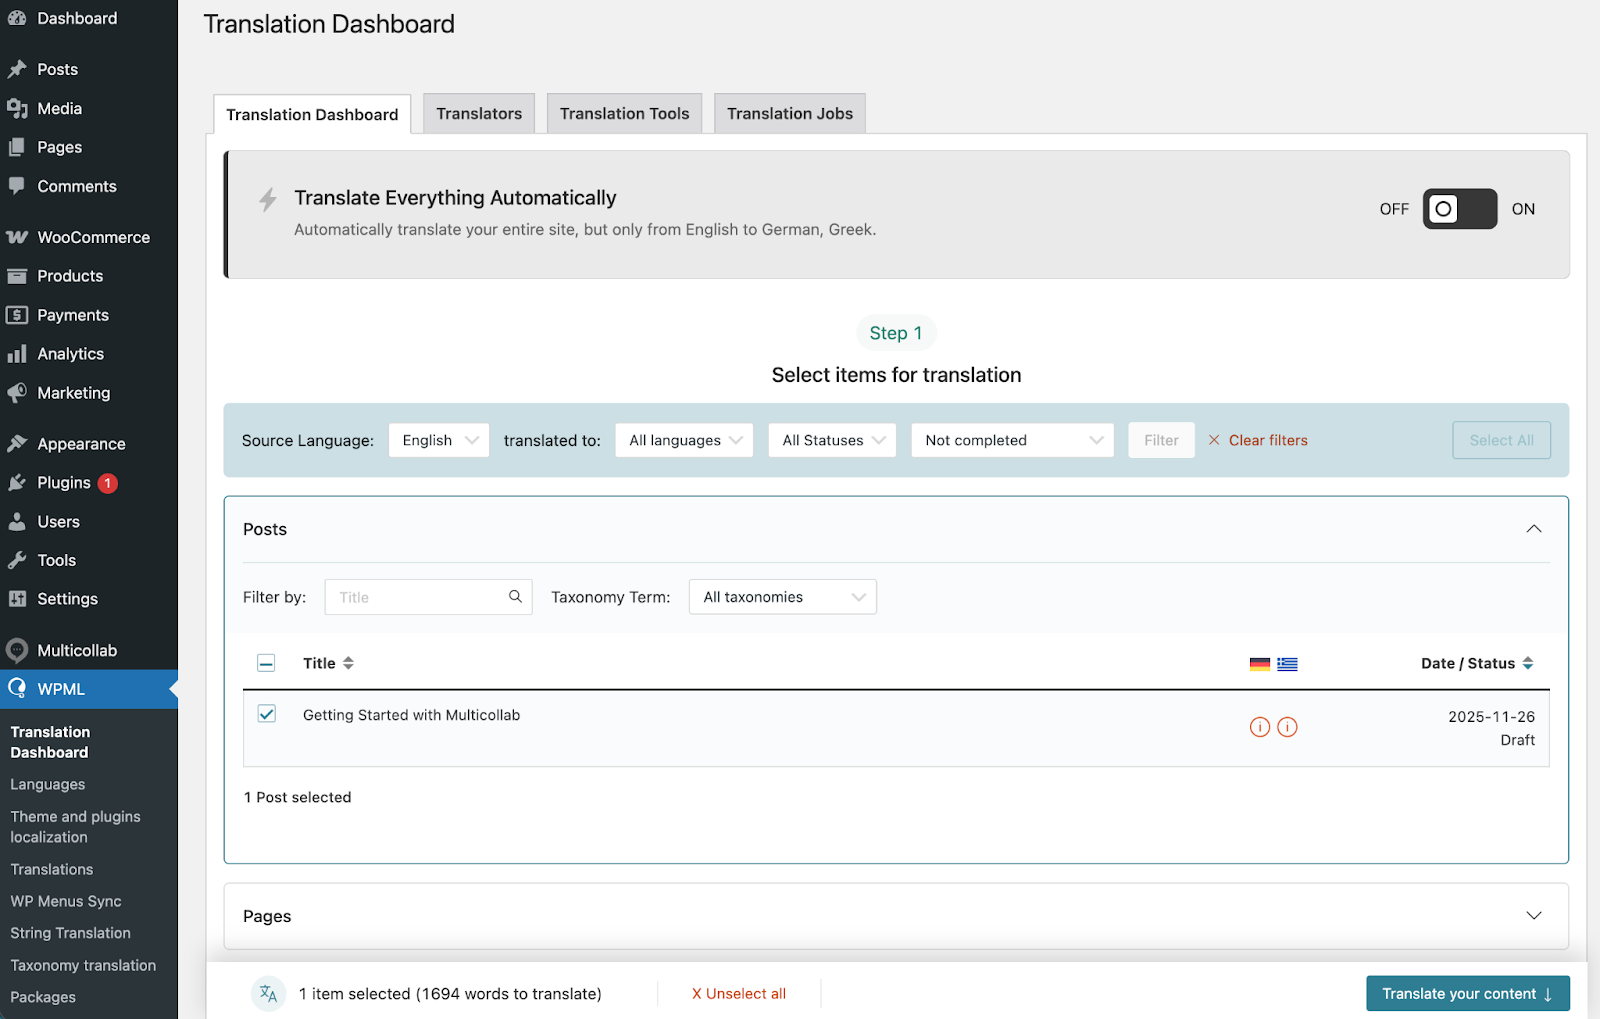Click the Products box icon
The image size is (1600, 1019).
pos(17,276)
